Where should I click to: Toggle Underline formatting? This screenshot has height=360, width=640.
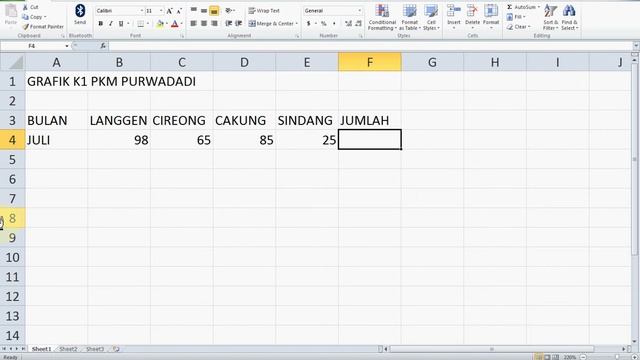click(x=121, y=24)
